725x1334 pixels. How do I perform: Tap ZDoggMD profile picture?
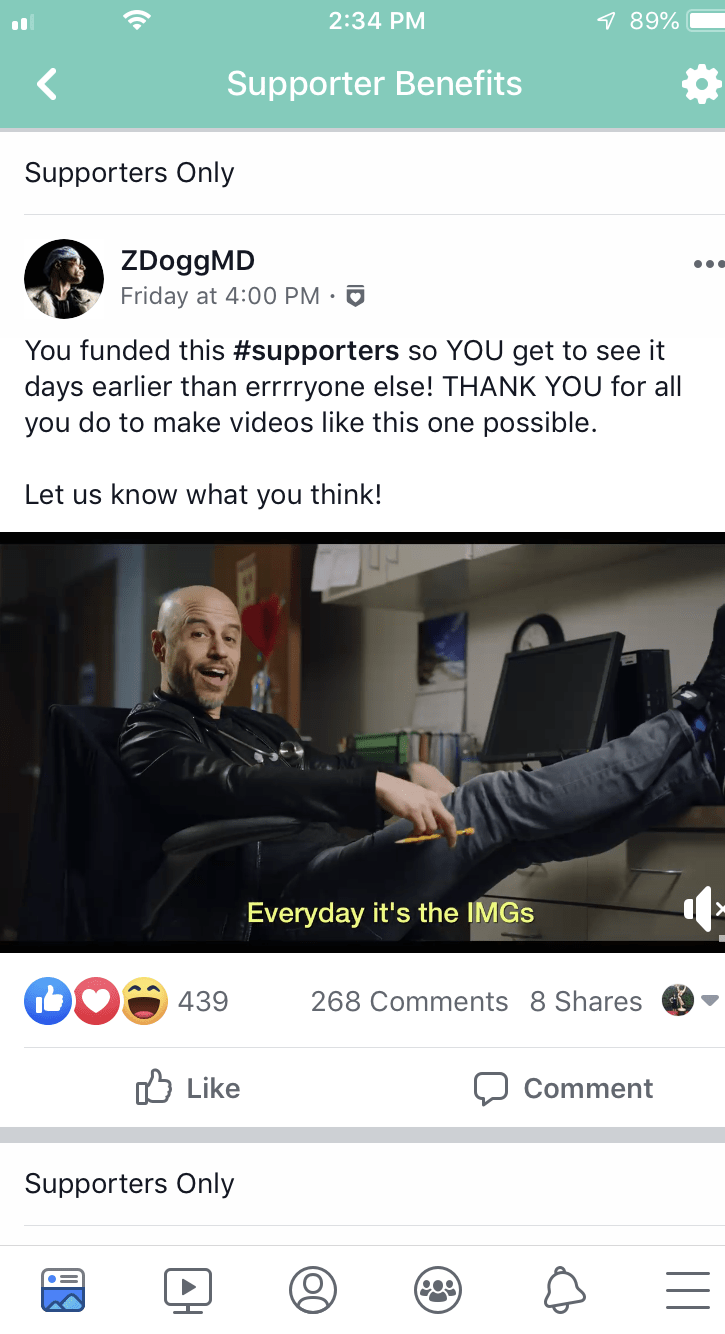(x=64, y=279)
